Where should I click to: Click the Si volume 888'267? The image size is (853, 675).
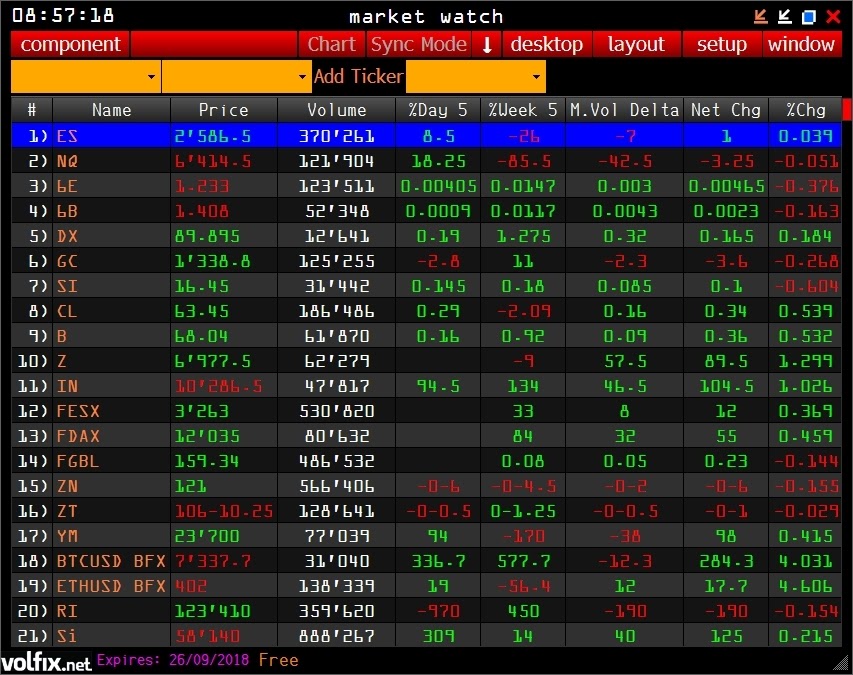point(337,636)
